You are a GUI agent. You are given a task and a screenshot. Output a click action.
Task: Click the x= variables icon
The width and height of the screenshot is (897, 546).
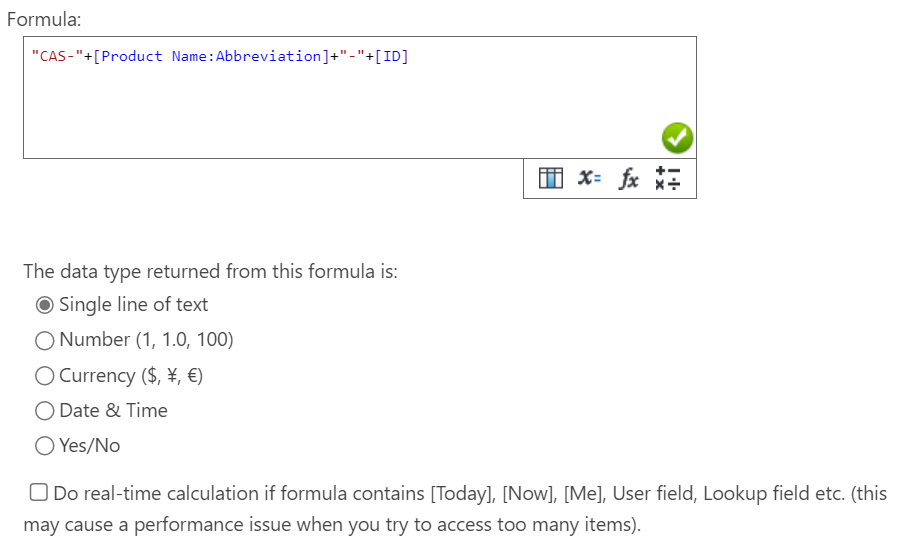(589, 178)
